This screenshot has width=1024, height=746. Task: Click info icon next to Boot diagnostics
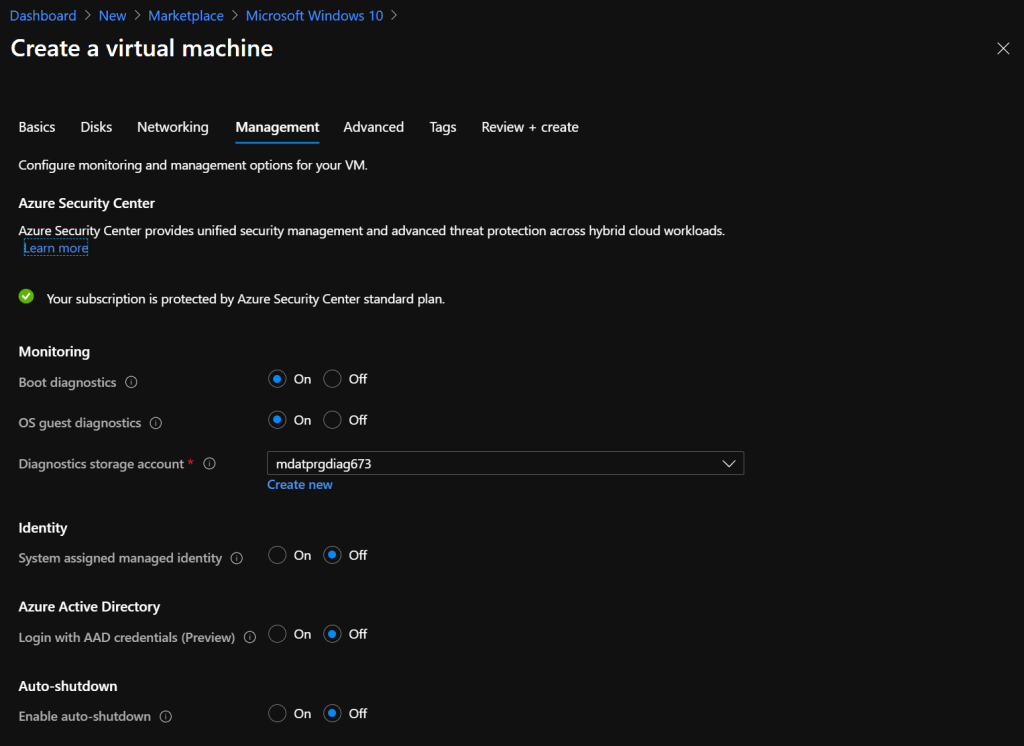pos(132,382)
